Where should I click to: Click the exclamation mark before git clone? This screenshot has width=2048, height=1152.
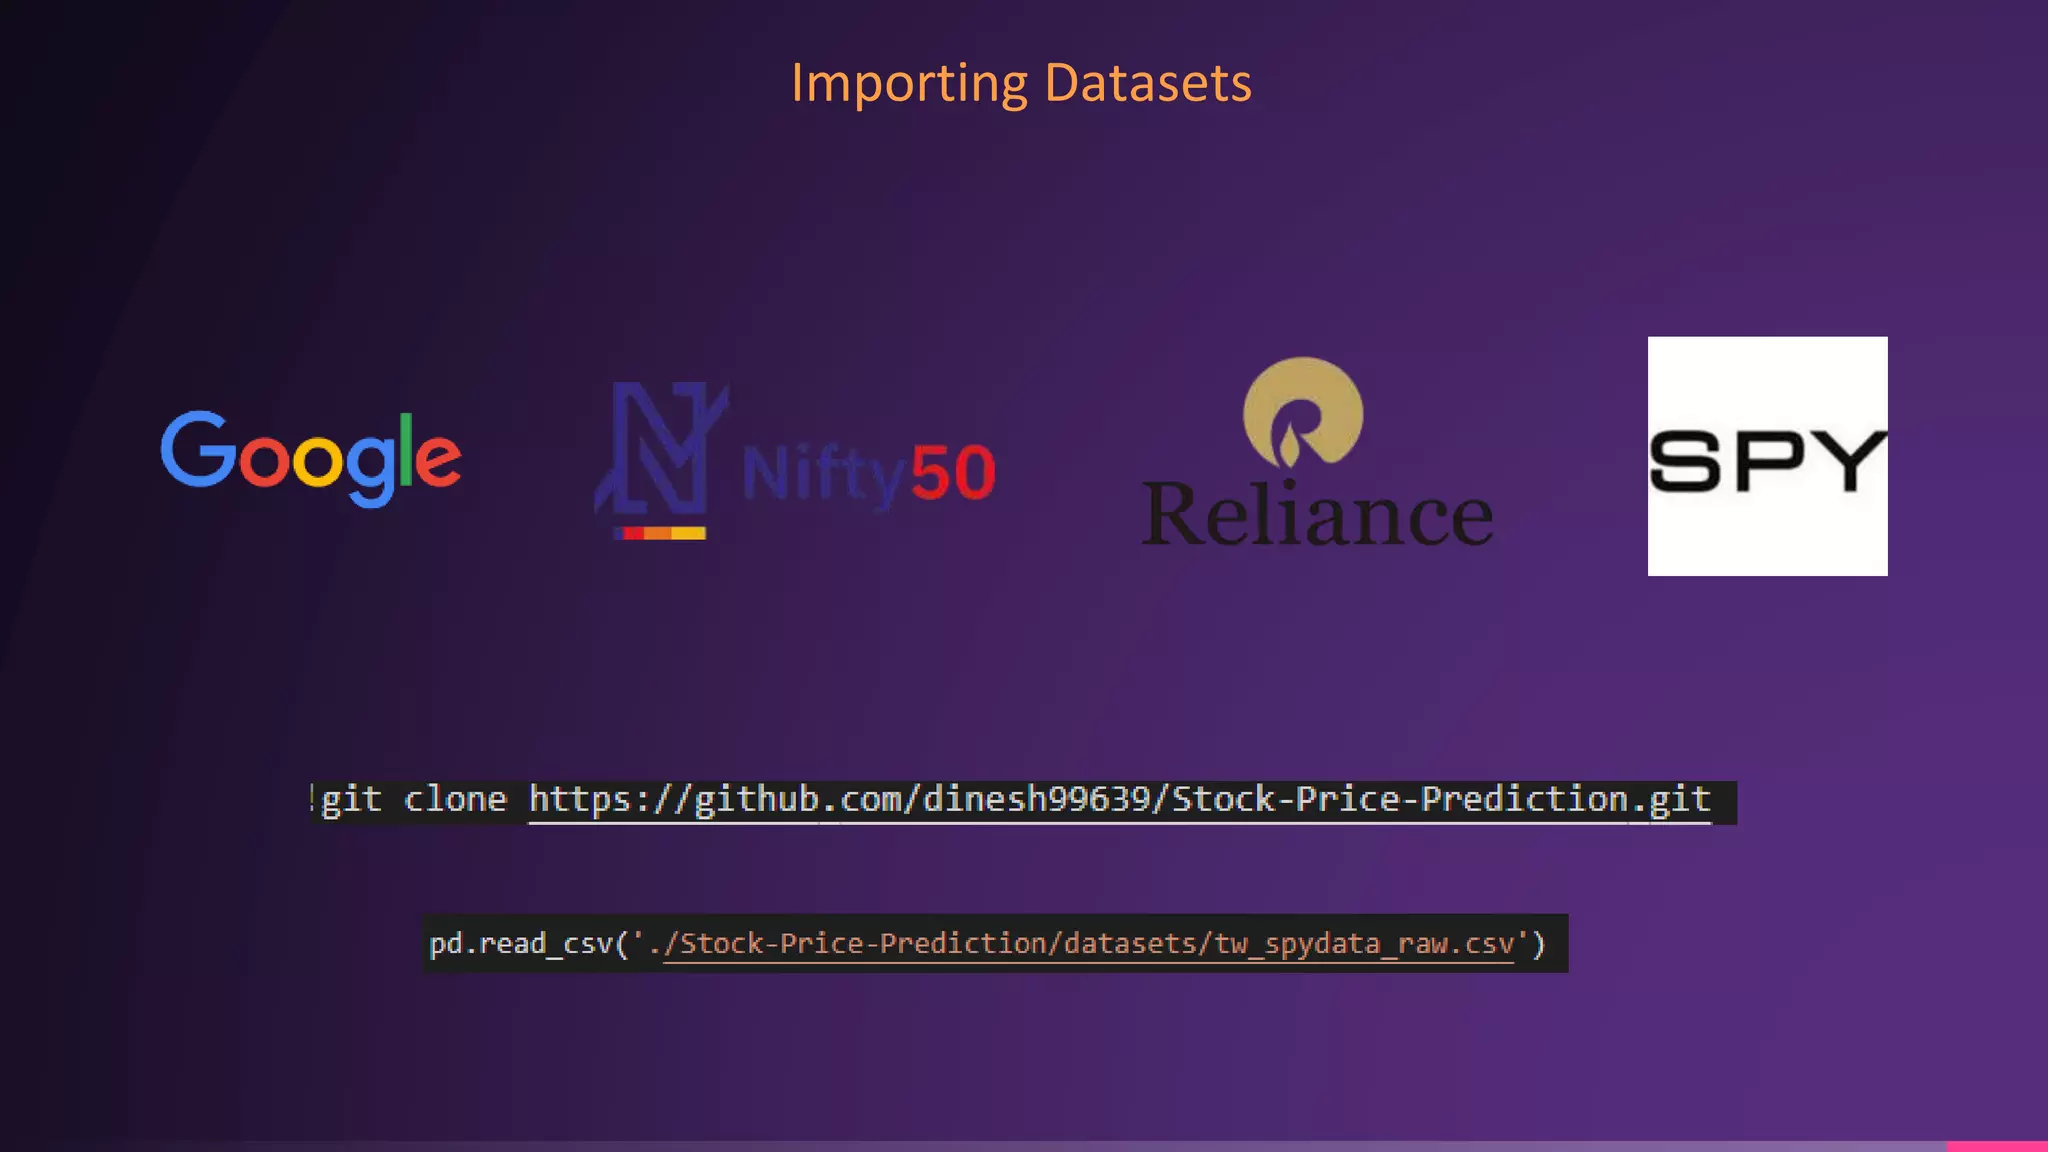click(x=312, y=798)
